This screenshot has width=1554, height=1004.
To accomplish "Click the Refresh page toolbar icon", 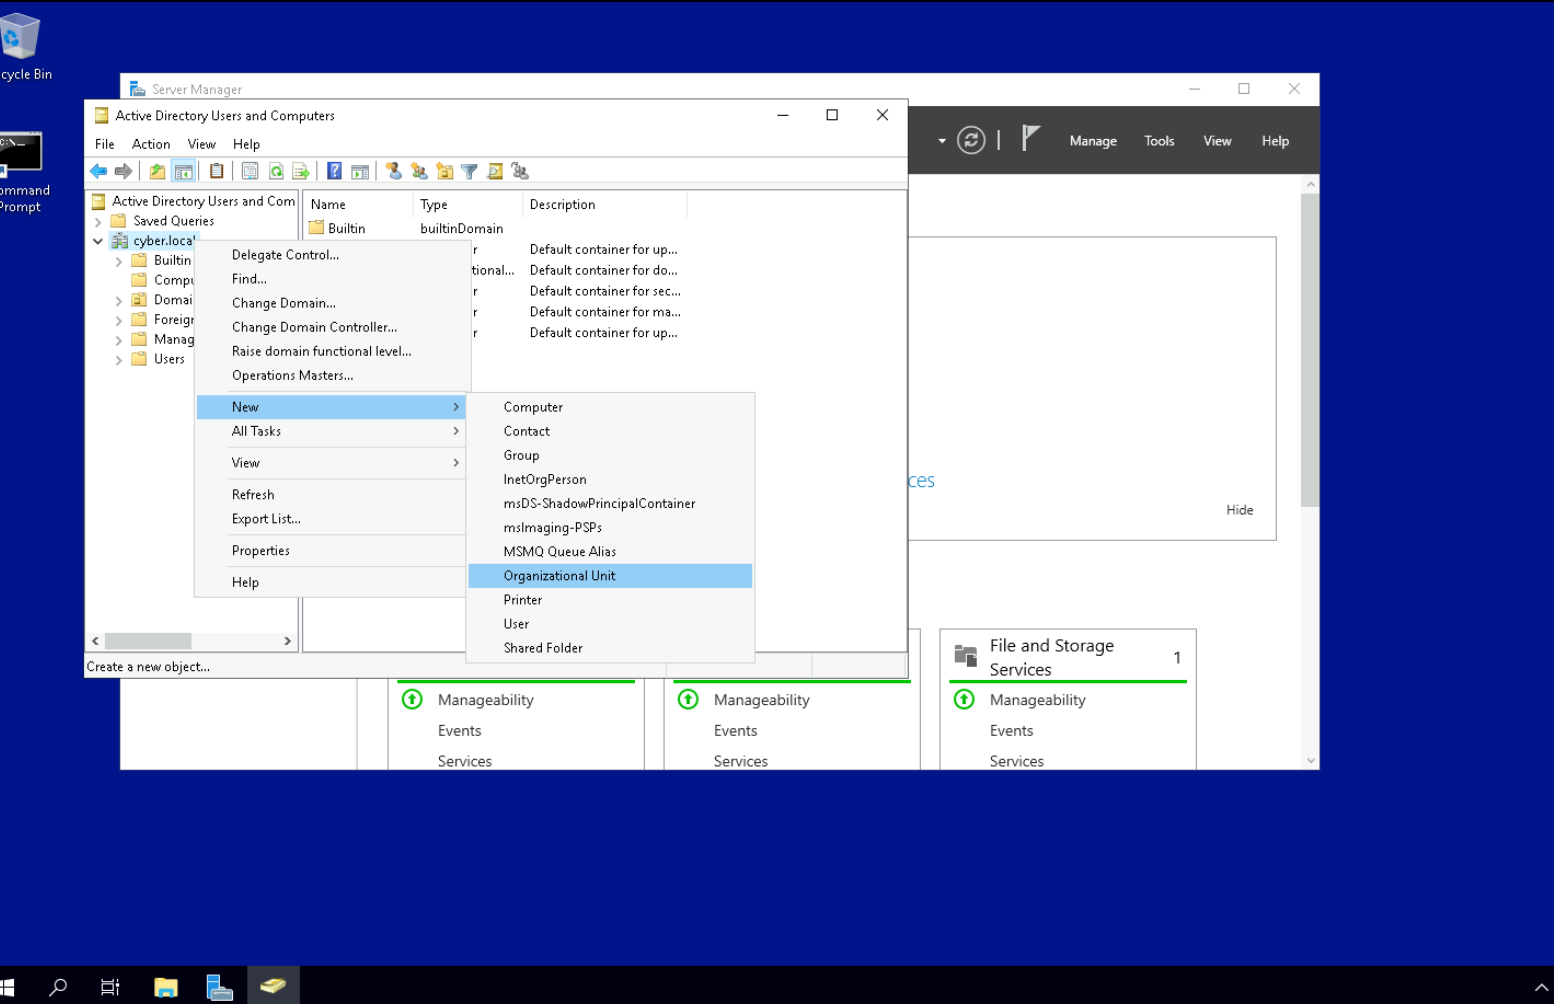I will coord(276,171).
